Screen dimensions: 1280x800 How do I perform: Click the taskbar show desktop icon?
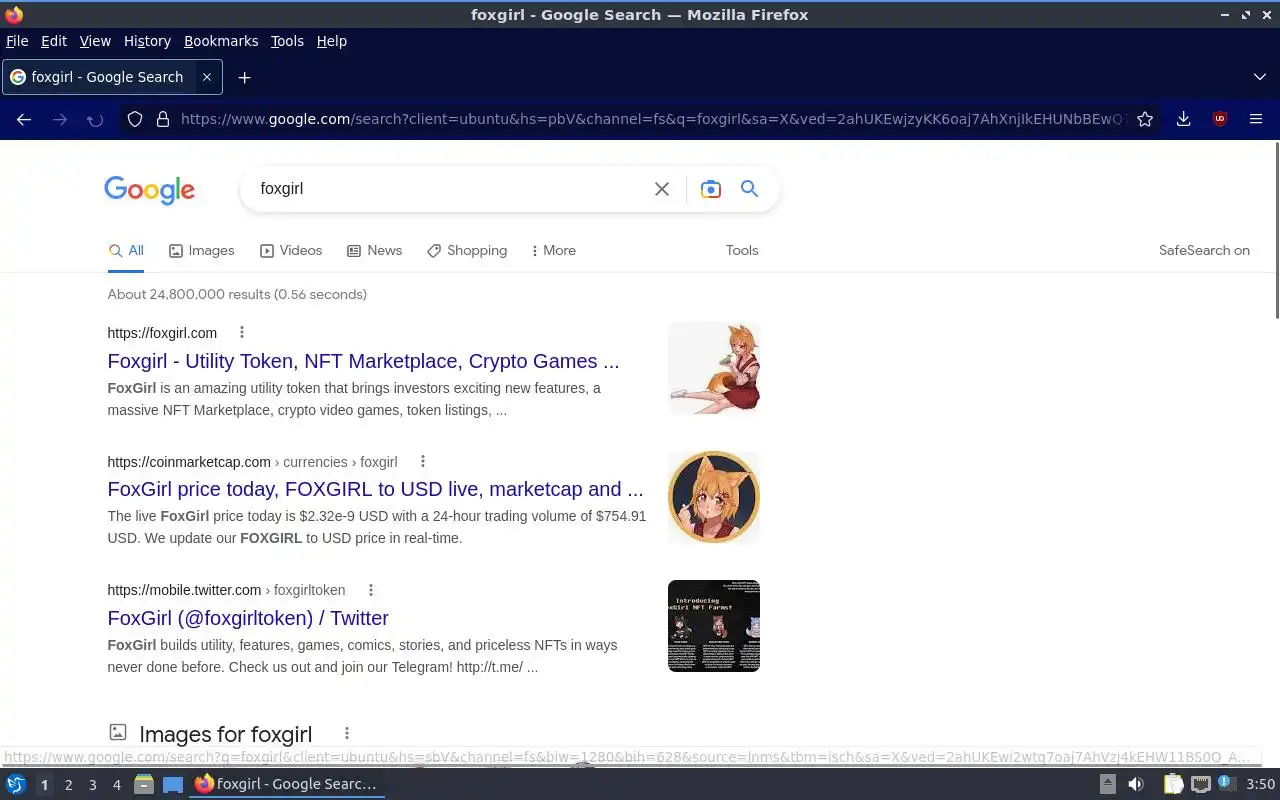173,785
